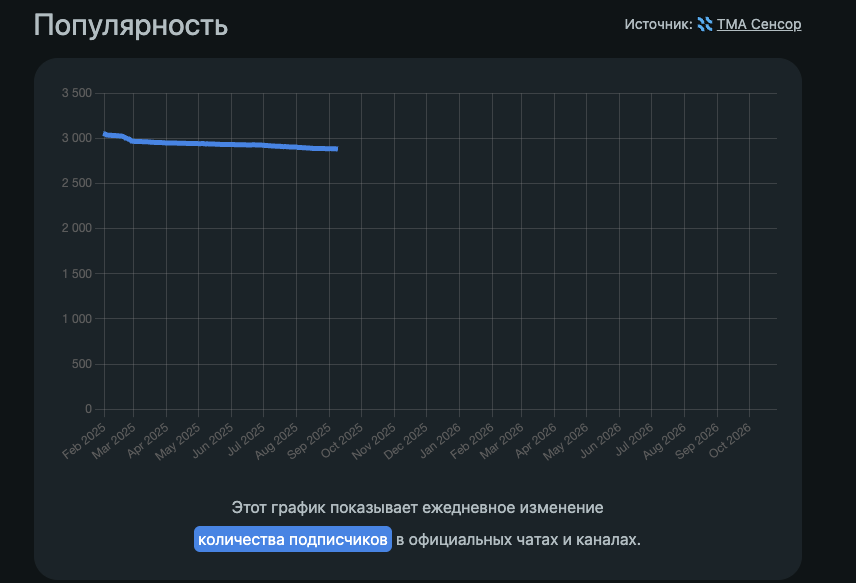Click the "Oct 2026" x-axis label
This screenshot has width=856, height=583.
730,441
